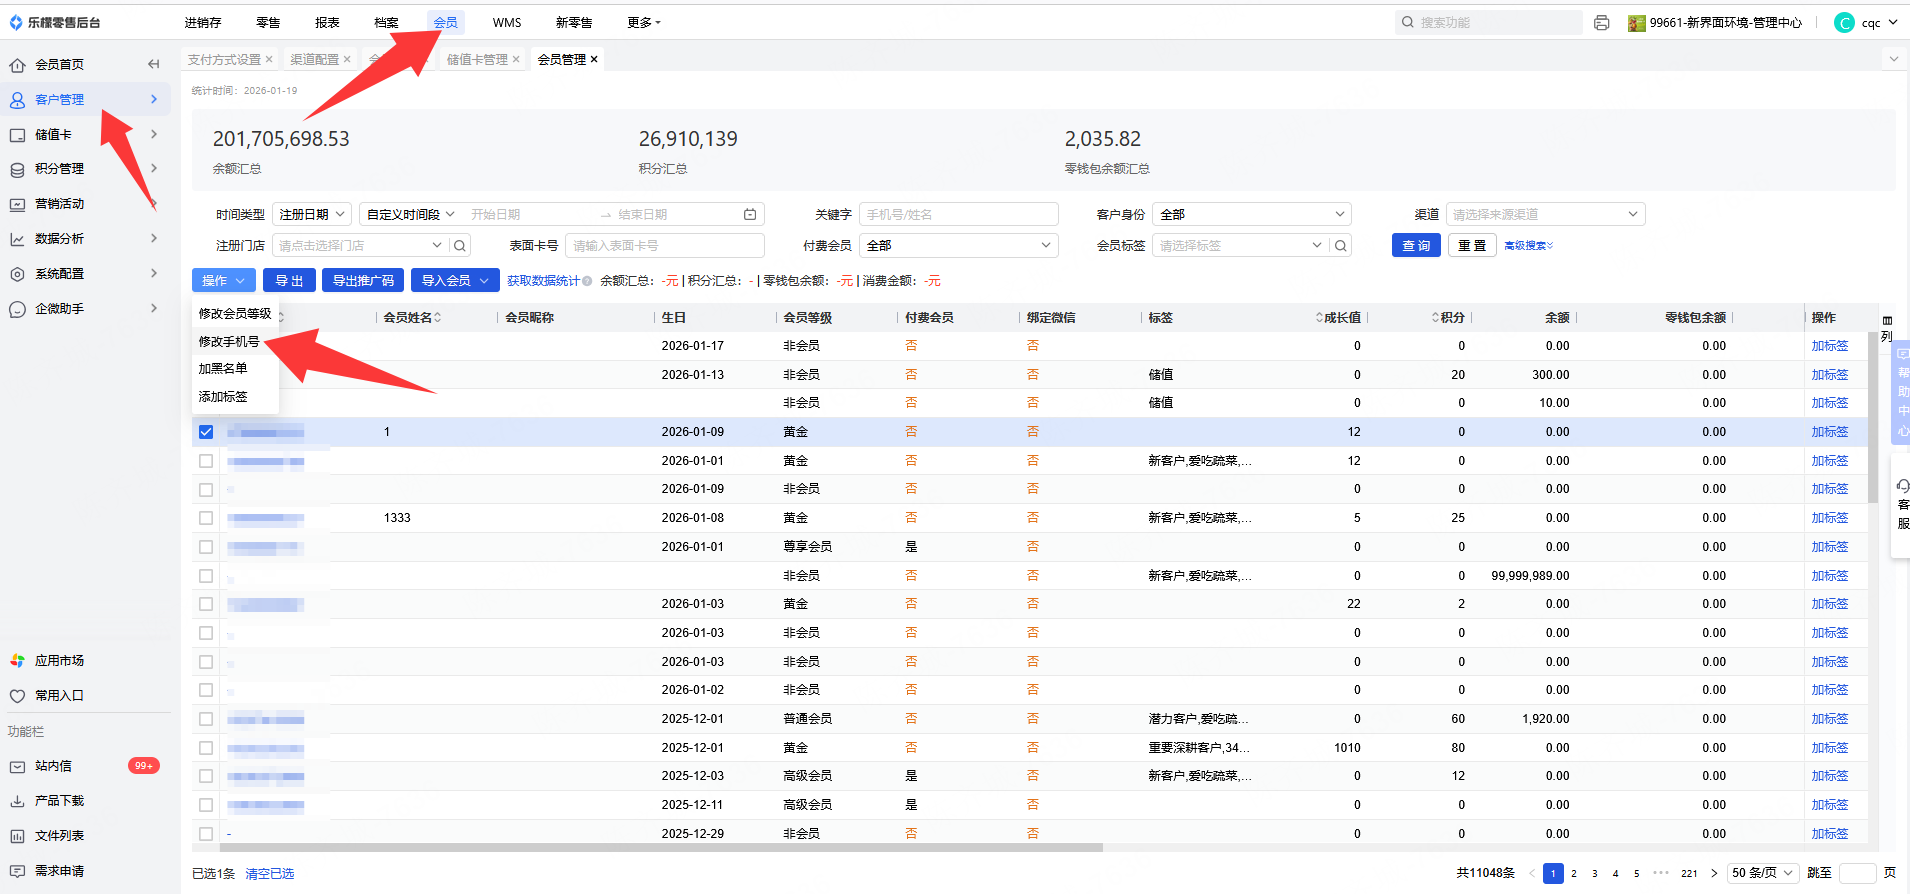Screen dimensions: 1910x894
Task: Check the row with name 1333
Action: tap(206, 518)
